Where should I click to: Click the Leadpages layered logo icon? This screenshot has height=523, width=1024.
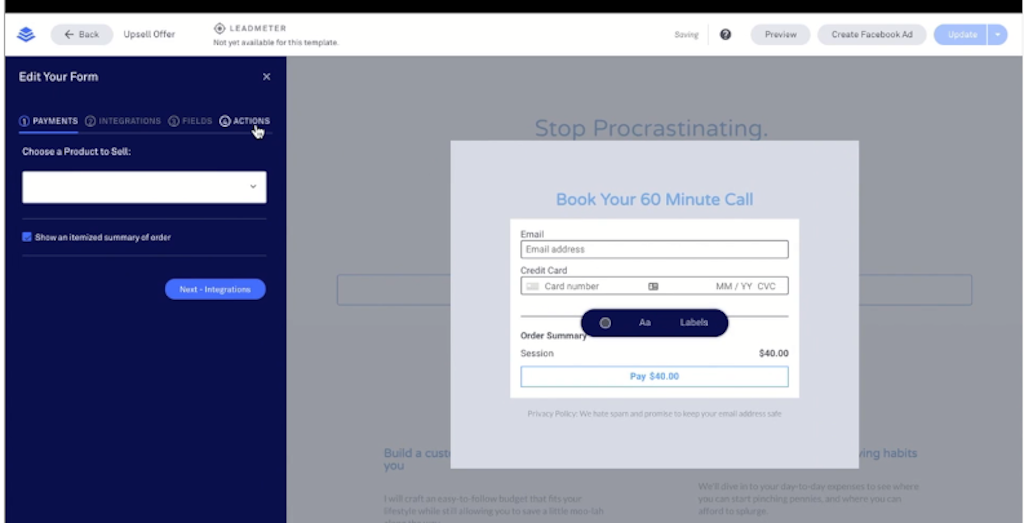[x=26, y=35]
